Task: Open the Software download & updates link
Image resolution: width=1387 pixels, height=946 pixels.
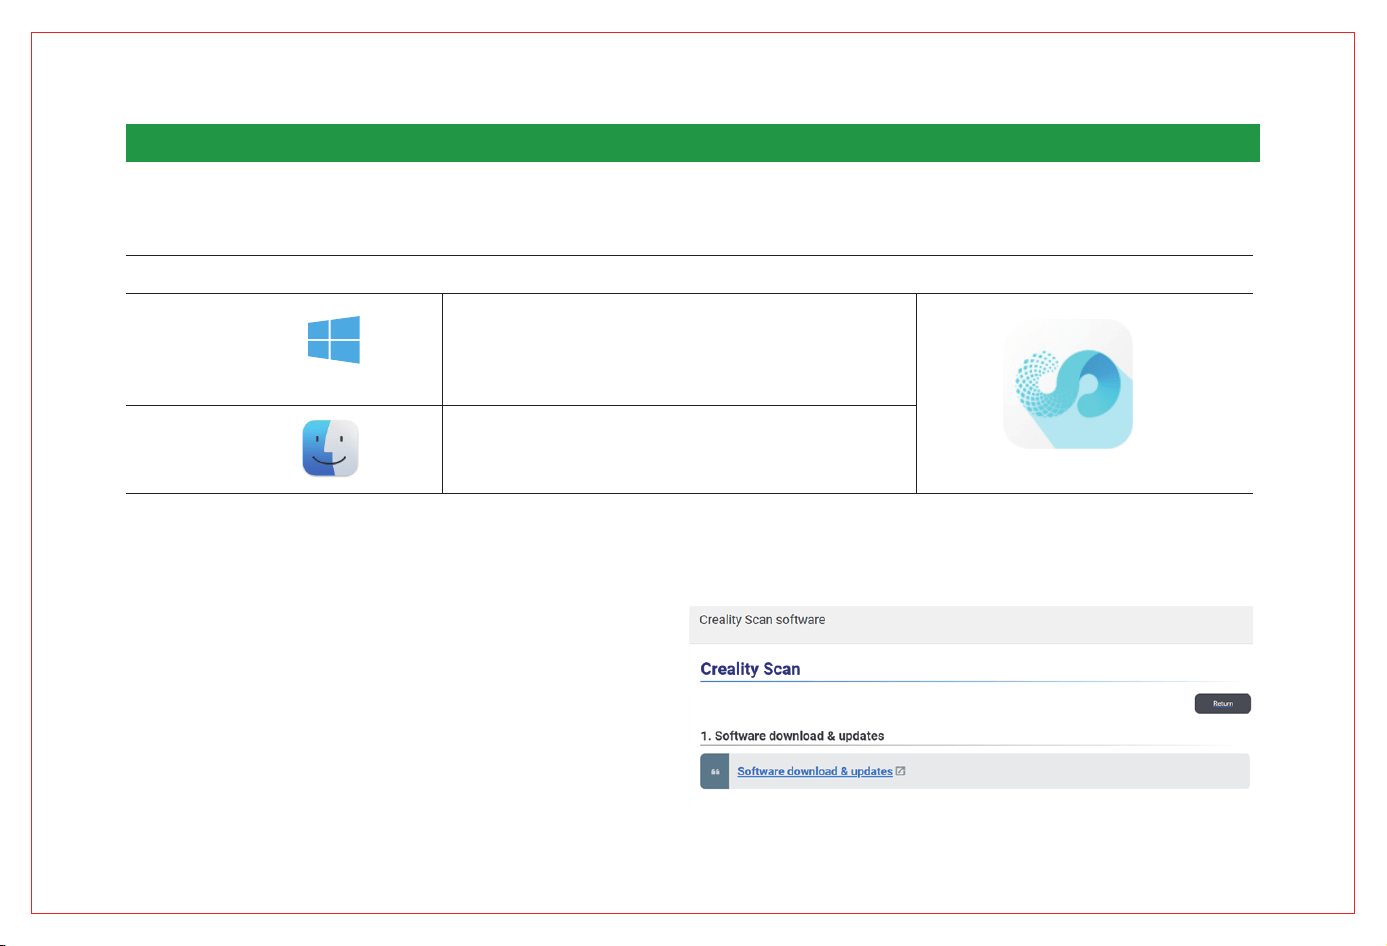Action: click(815, 771)
